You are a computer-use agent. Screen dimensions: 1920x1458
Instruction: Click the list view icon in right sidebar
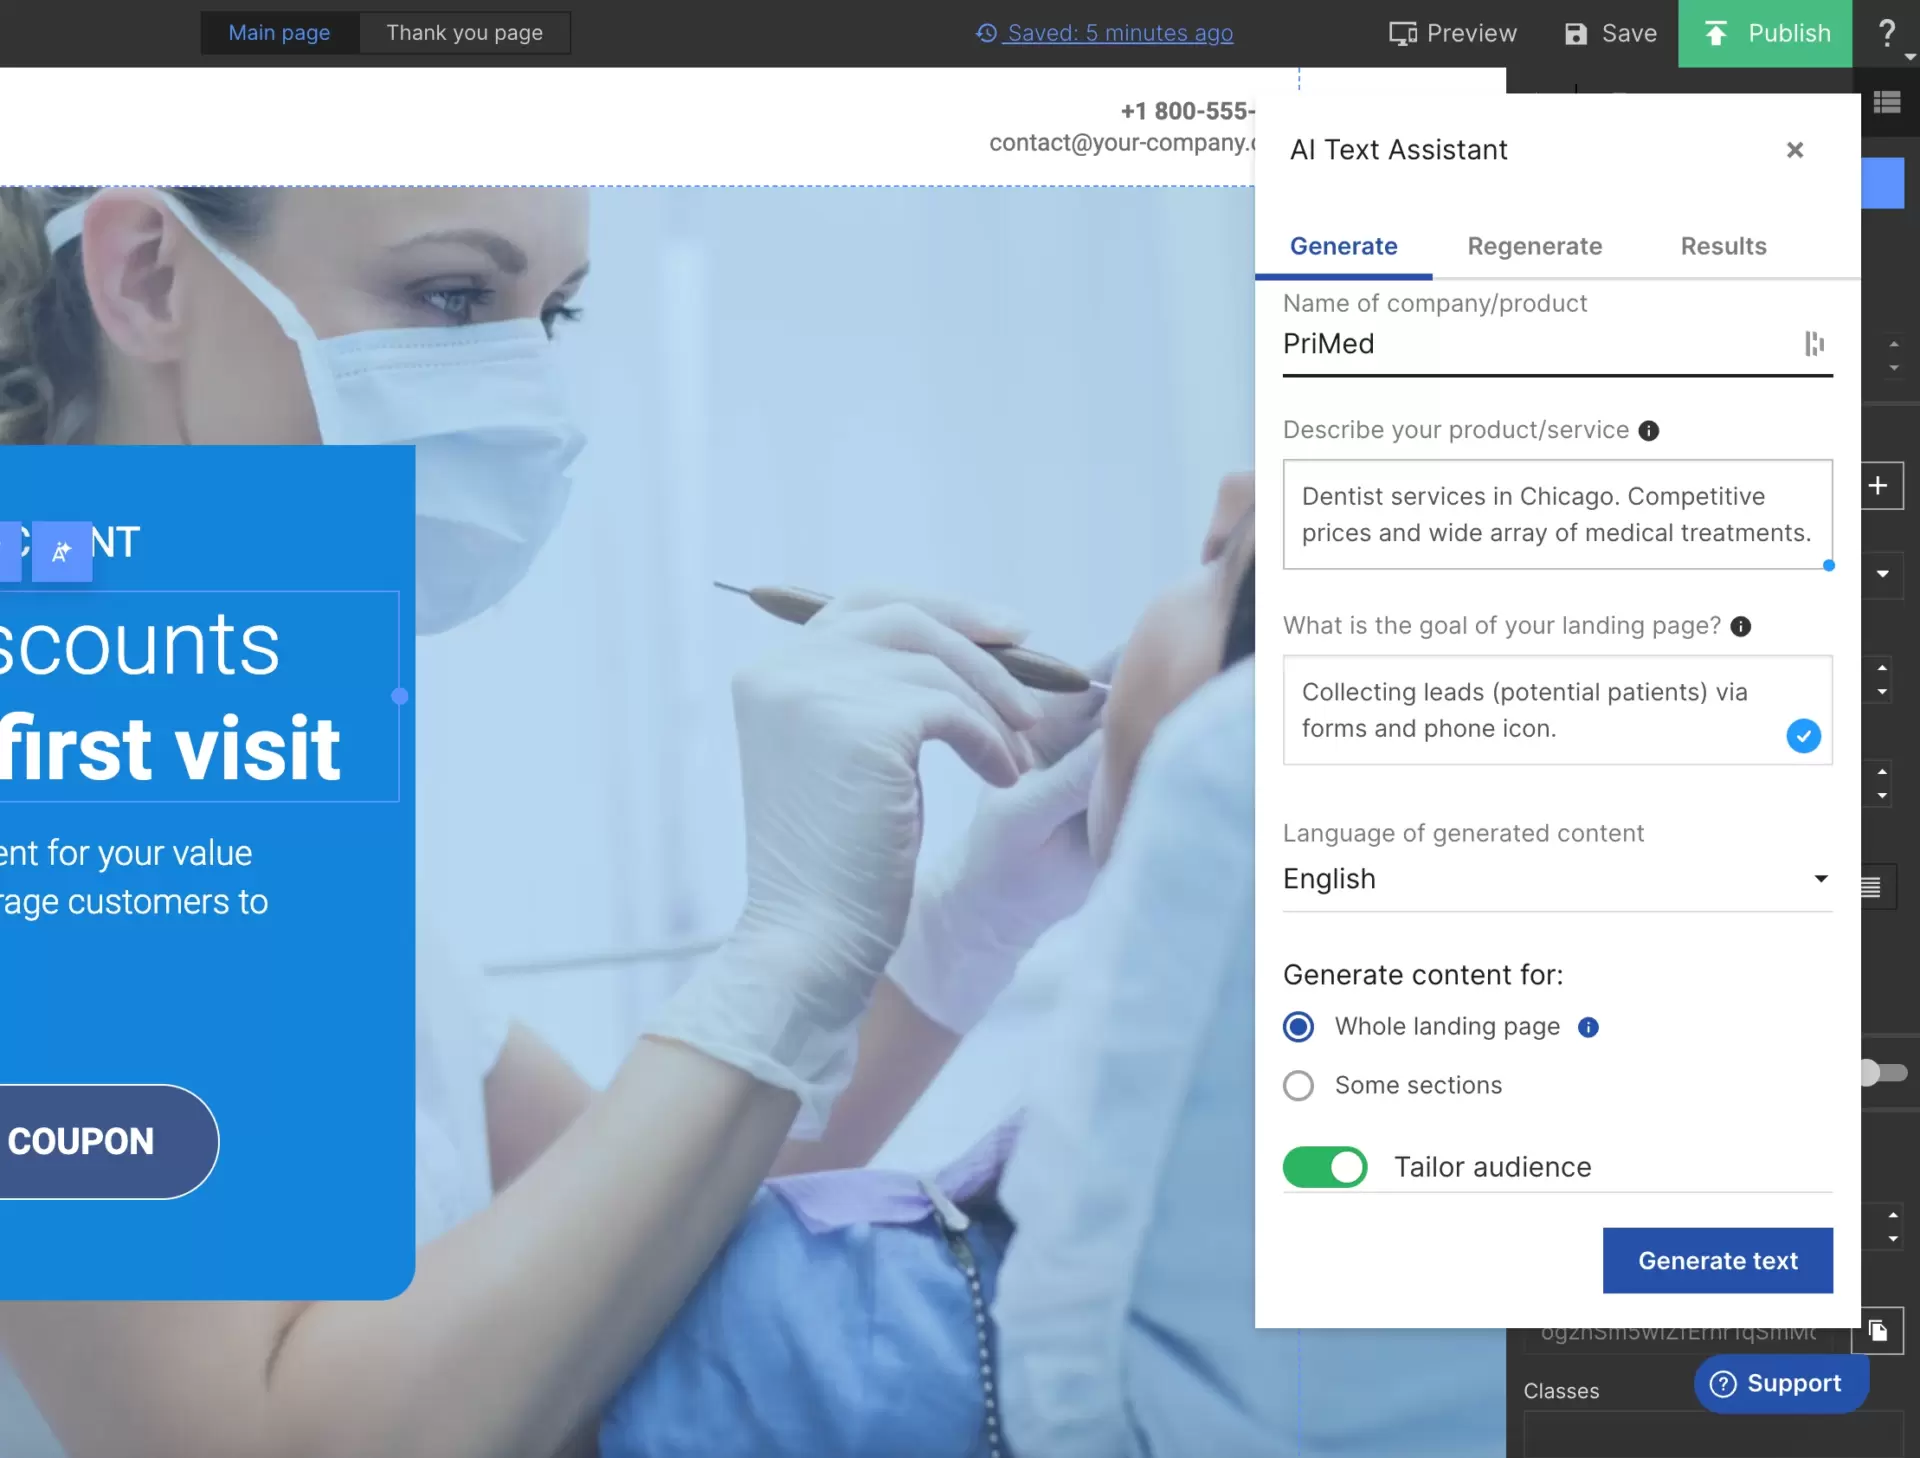pos(1887,102)
